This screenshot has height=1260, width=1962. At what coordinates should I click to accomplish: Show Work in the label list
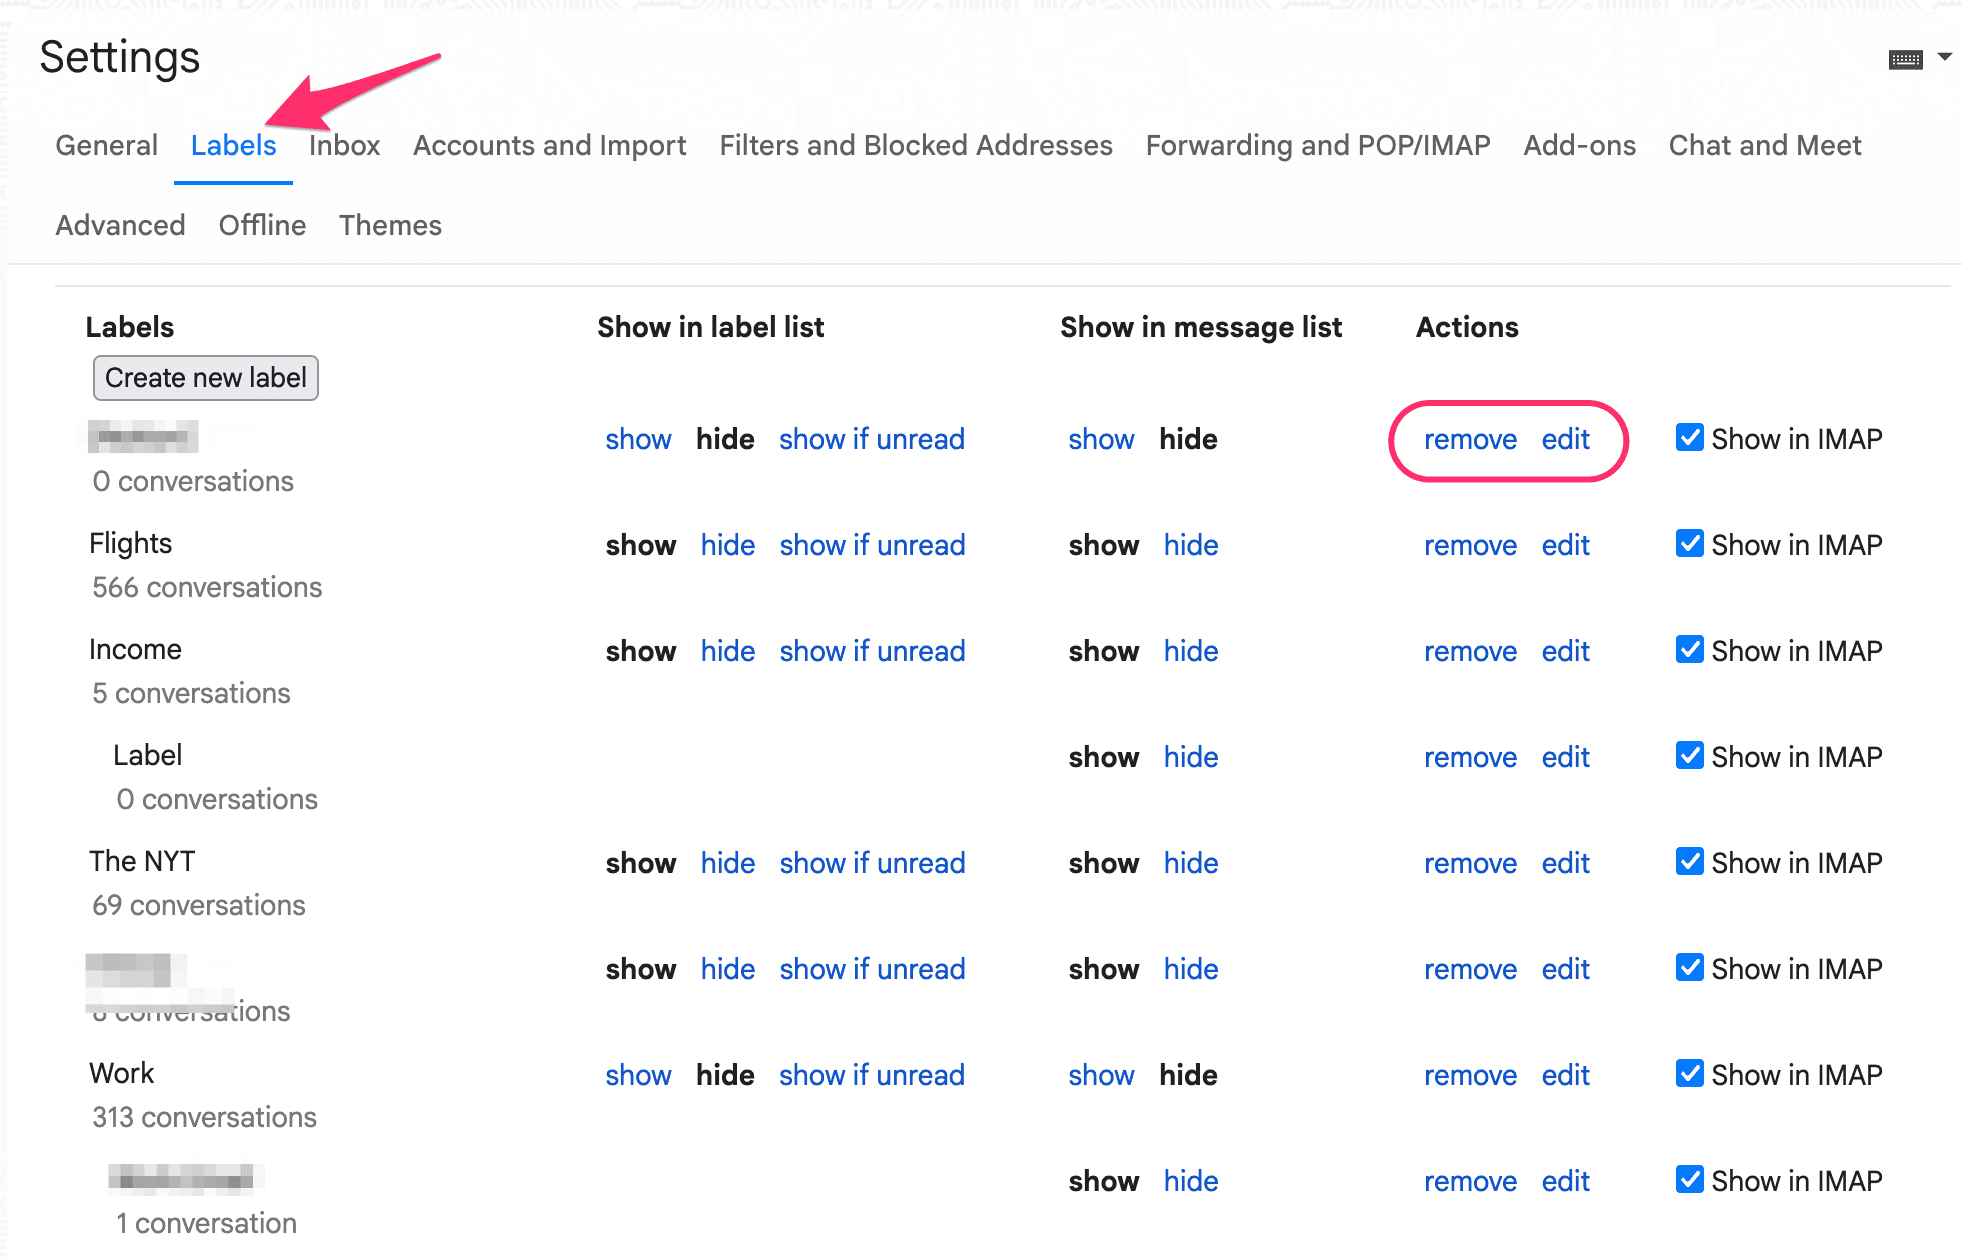639,1074
